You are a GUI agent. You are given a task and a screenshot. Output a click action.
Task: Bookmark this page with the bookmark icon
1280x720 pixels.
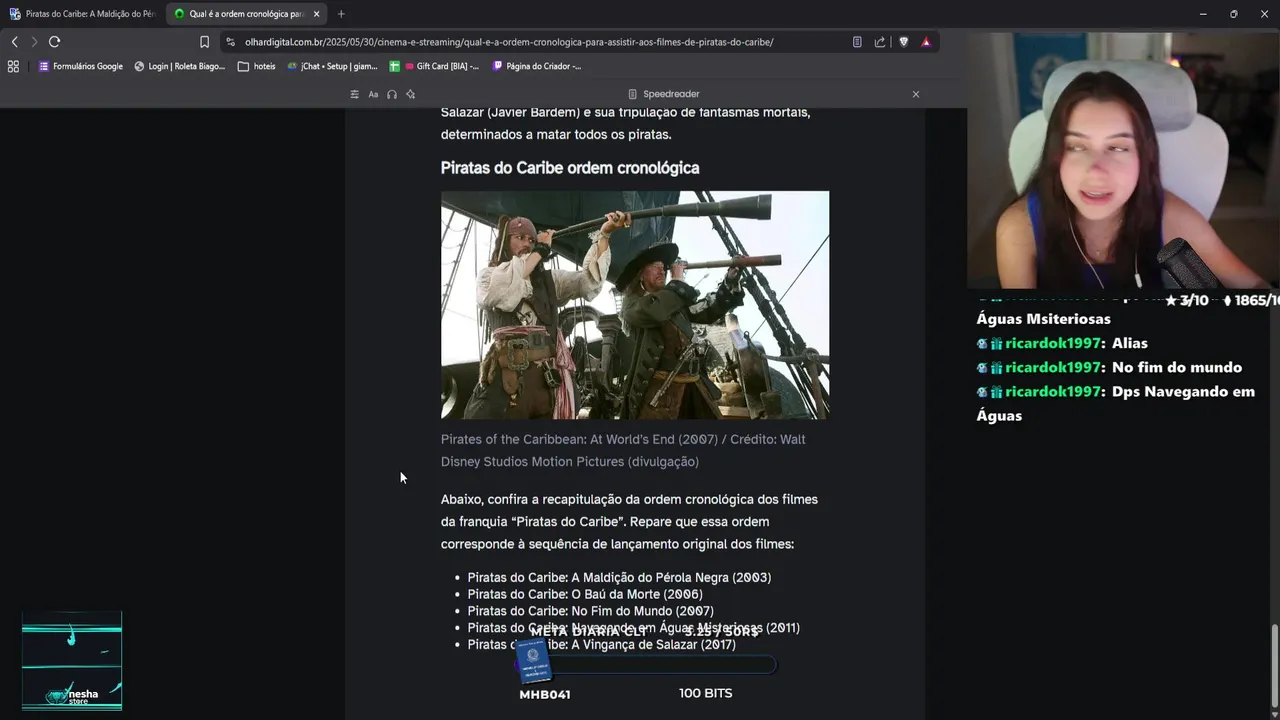click(204, 42)
